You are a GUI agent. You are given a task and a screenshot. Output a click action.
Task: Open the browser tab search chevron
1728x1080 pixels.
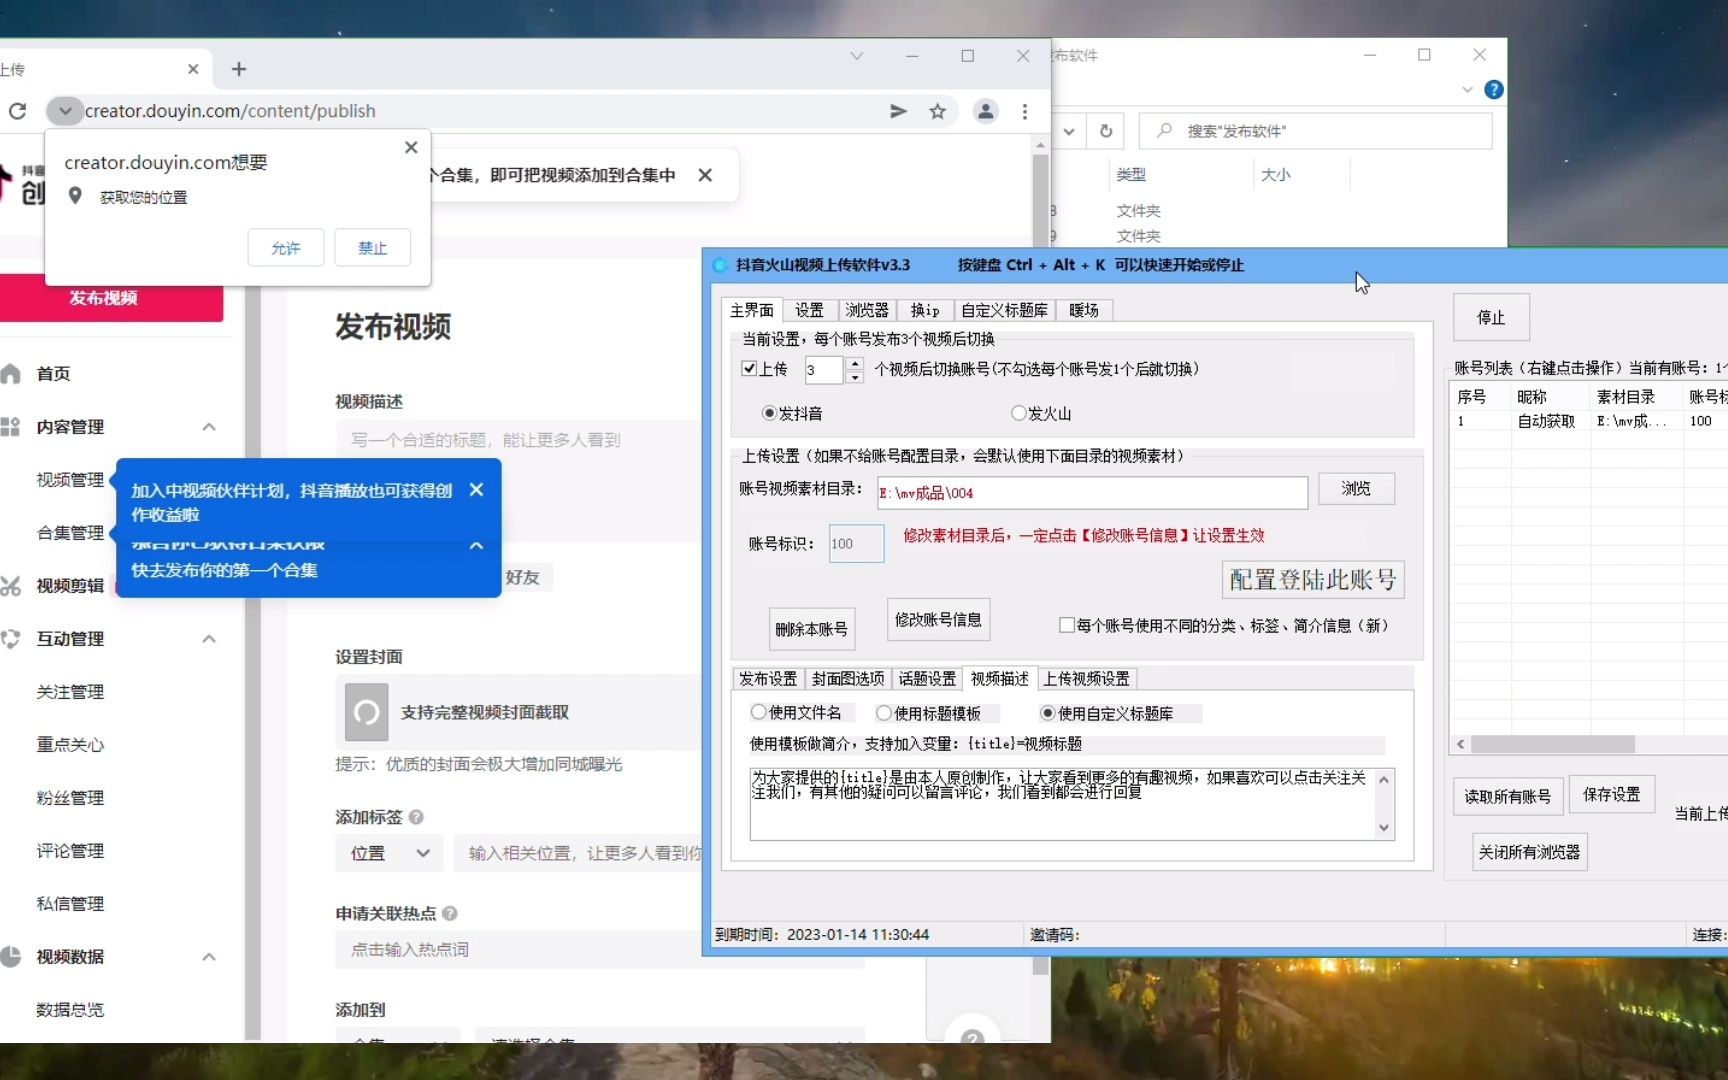pyautogui.click(x=857, y=56)
